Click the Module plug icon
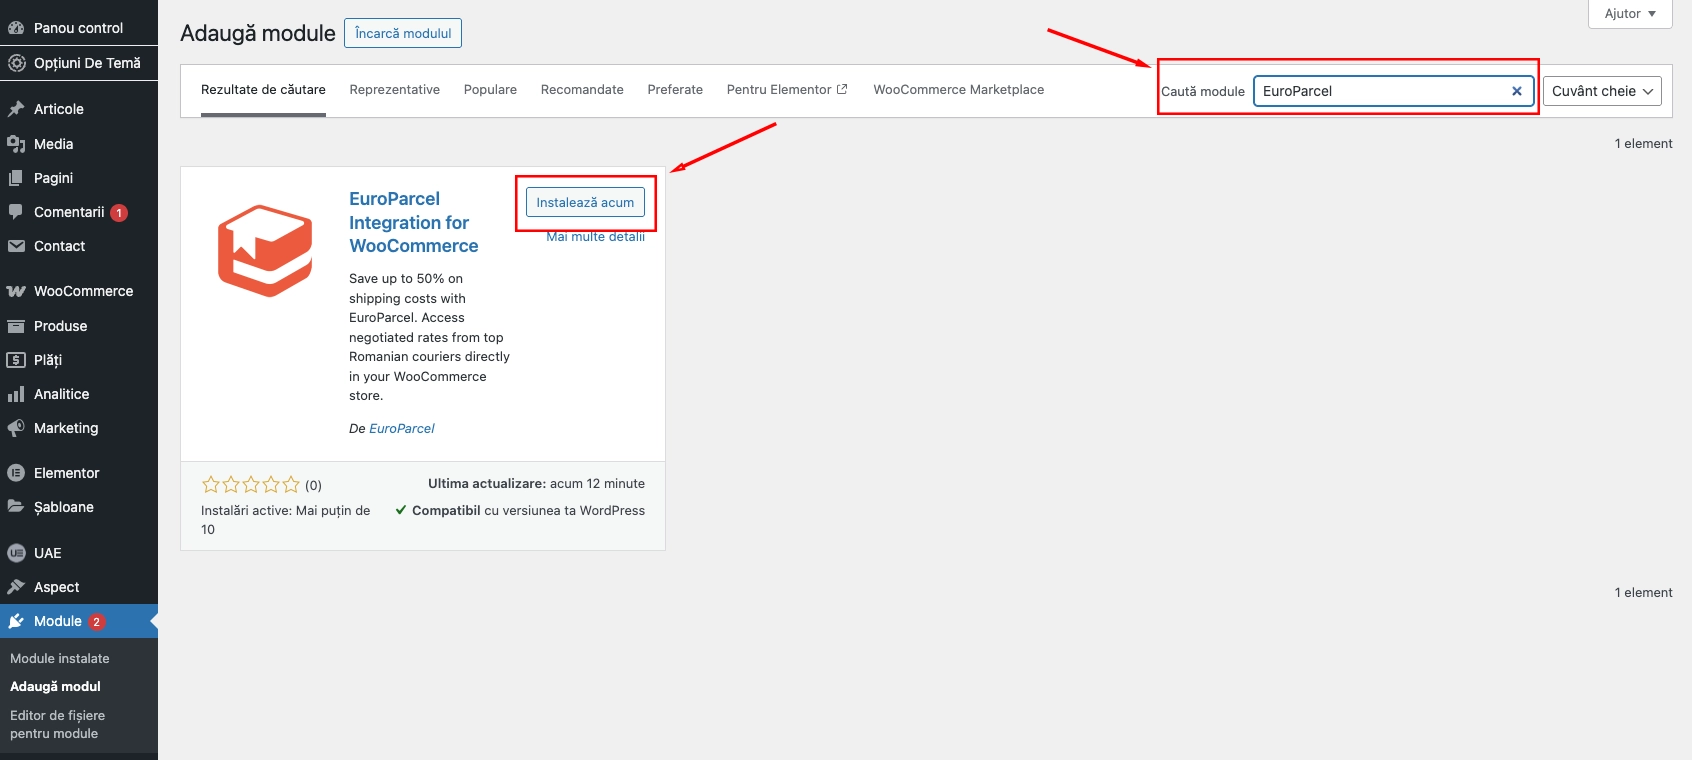Viewport: 1692px width, 760px height. click(16, 621)
